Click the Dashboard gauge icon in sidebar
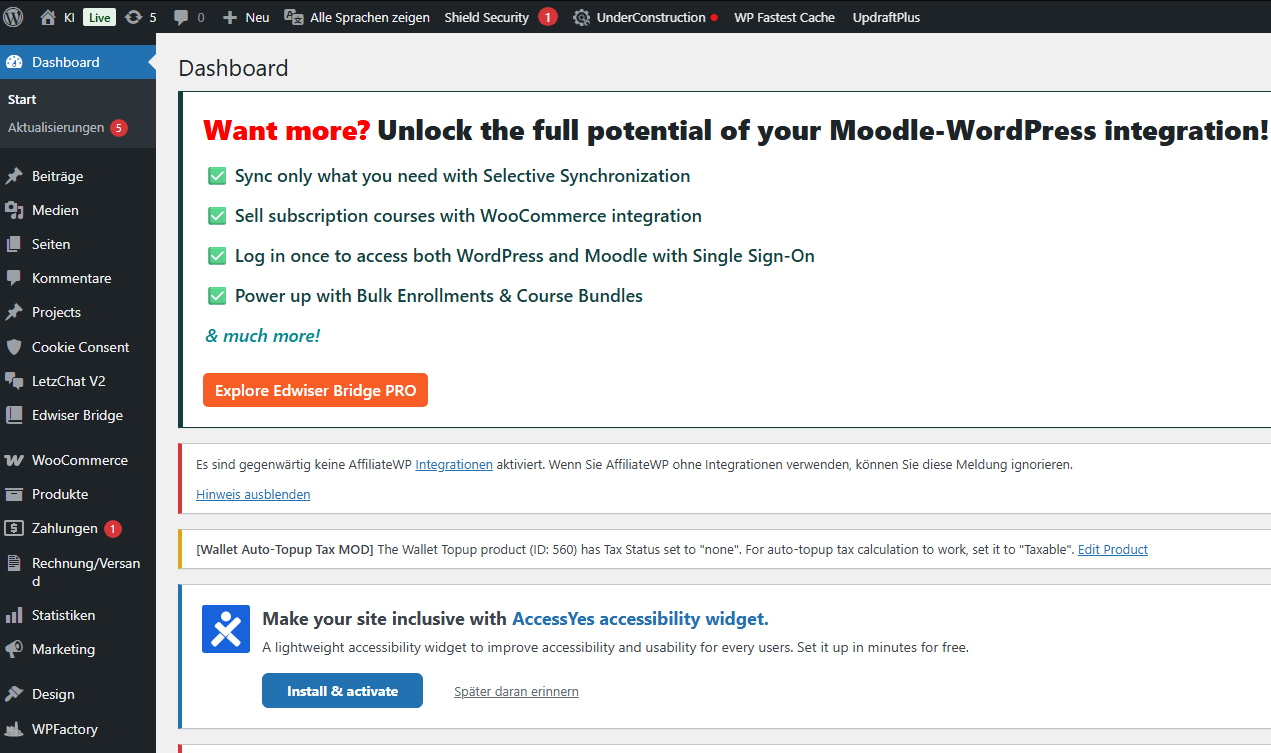Viewport: 1271px width, 753px height. [14, 62]
